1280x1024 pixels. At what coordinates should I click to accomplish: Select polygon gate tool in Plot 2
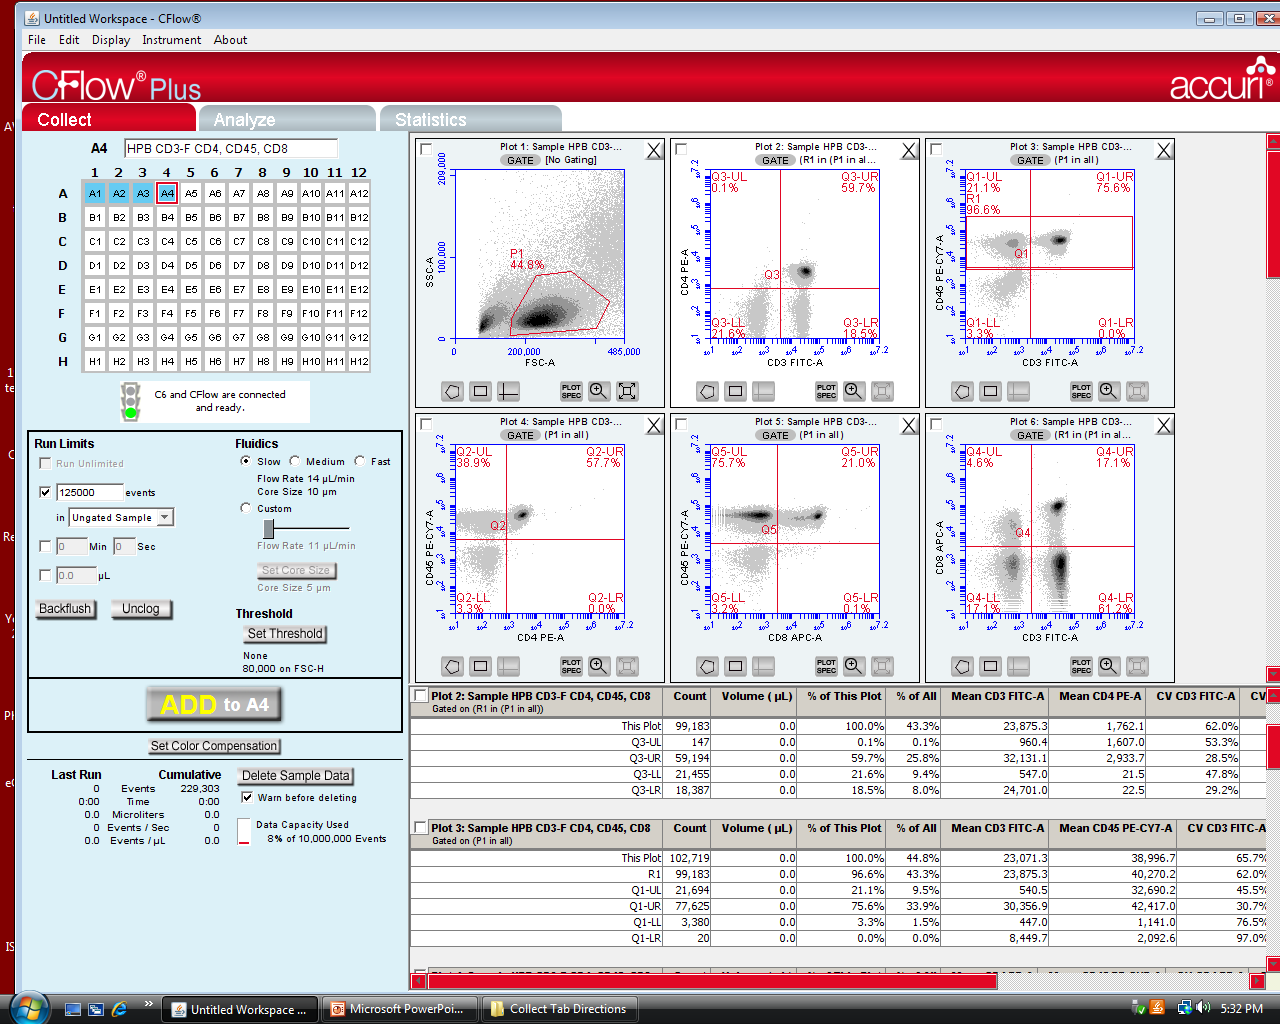(x=708, y=391)
